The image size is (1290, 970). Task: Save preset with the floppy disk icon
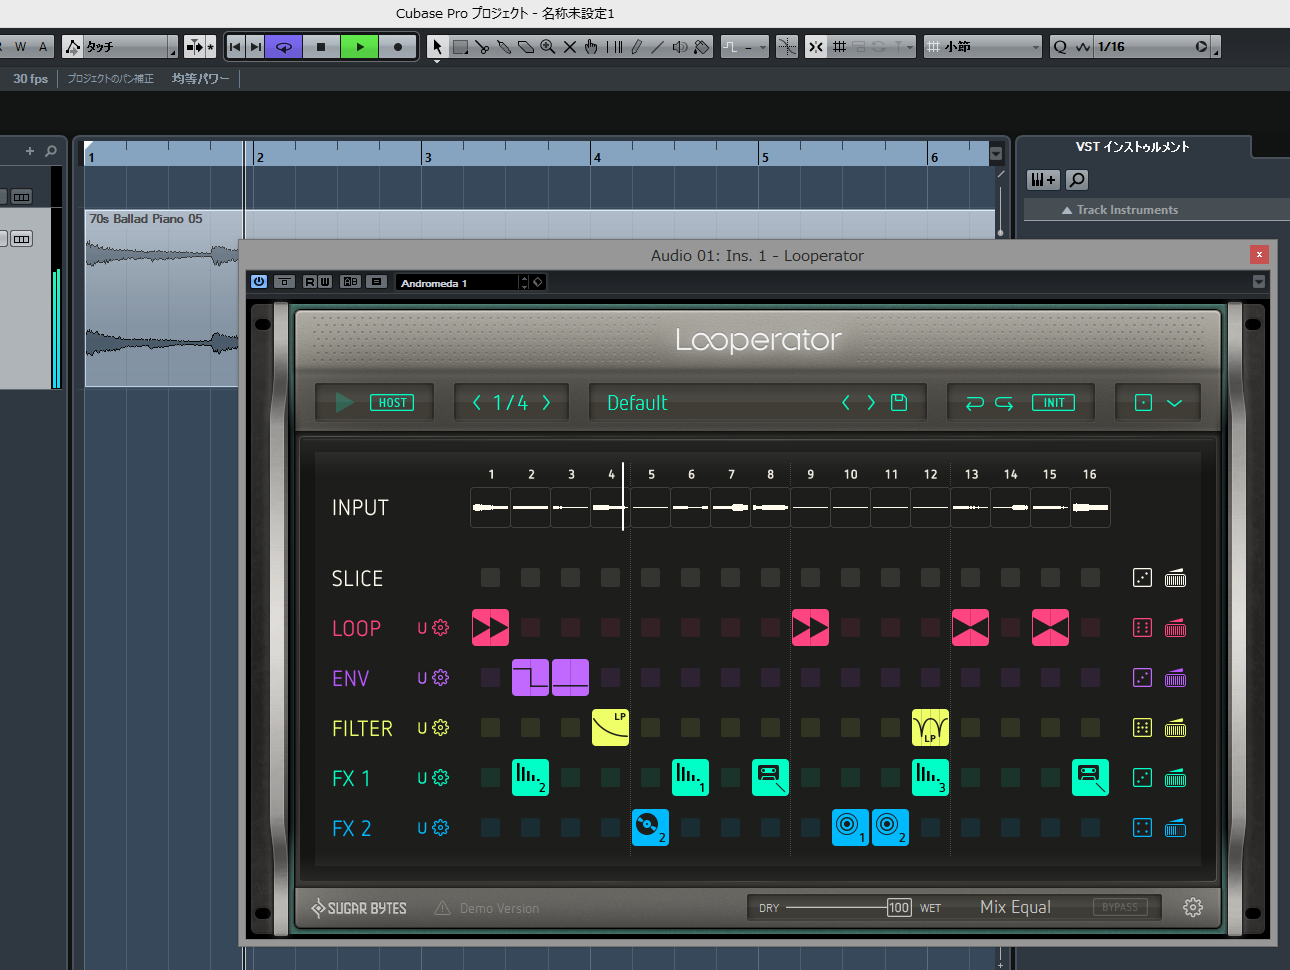(x=899, y=402)
